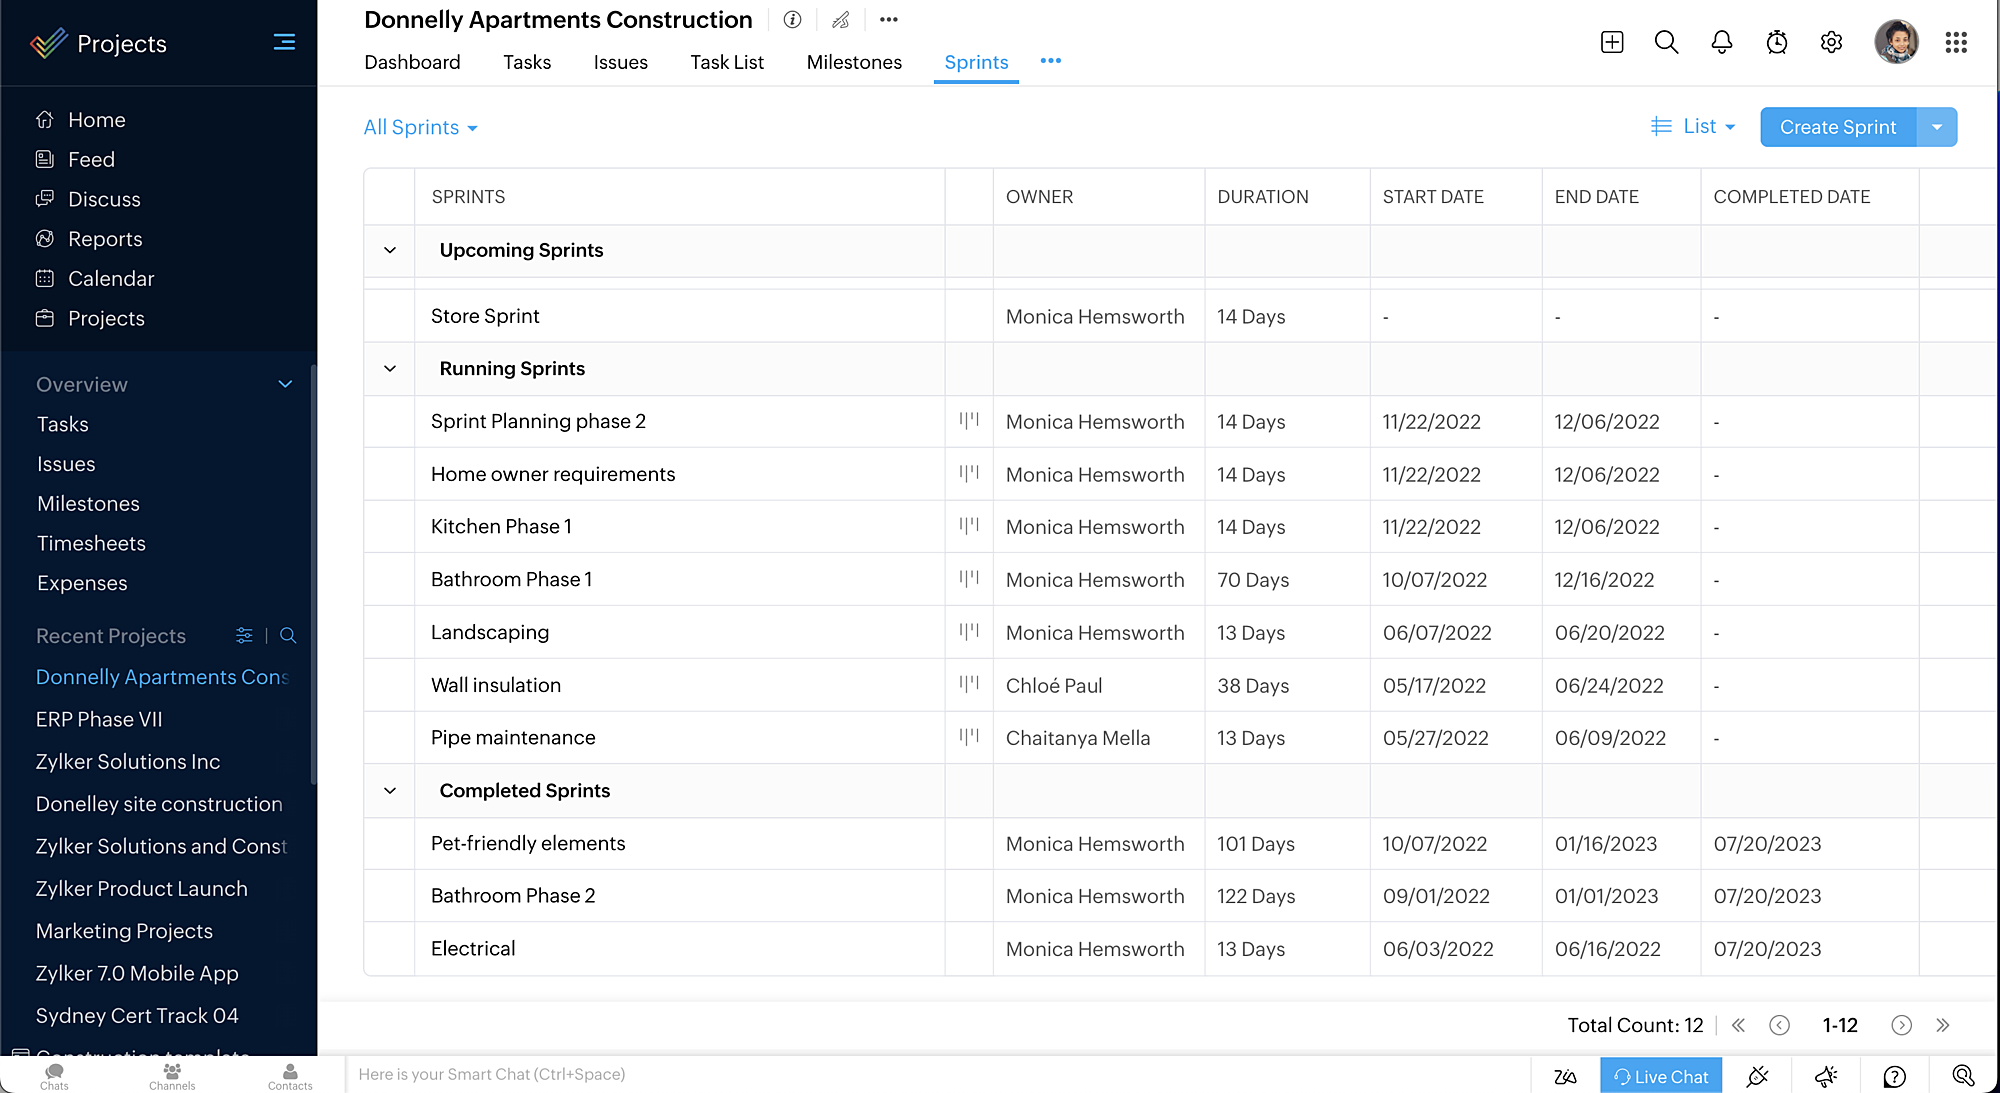This screenshot has width=2000, height=1093.
Task: Open the Live Chat button
Action: pyautogui.click(x=1660, y=1076)
